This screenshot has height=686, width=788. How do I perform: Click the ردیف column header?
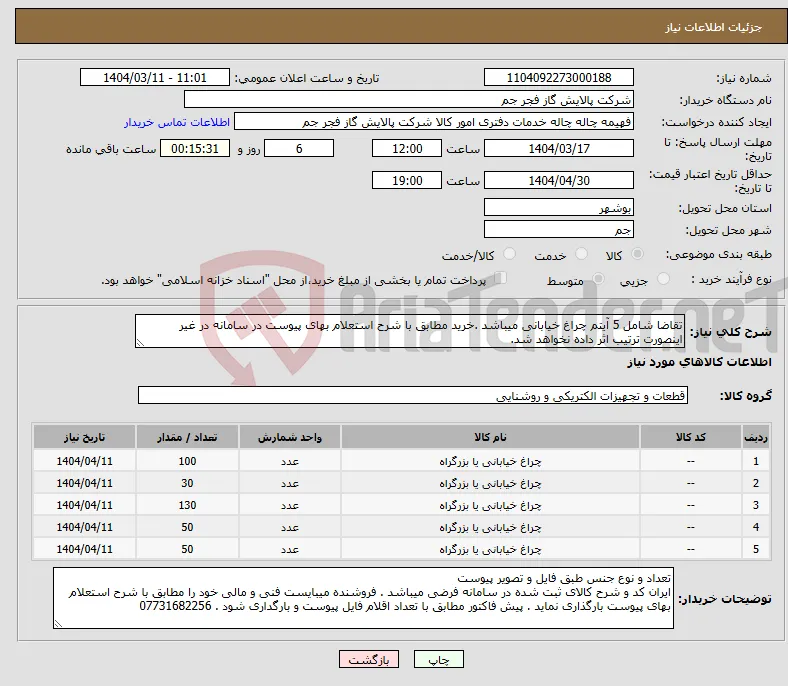[755, 437]
